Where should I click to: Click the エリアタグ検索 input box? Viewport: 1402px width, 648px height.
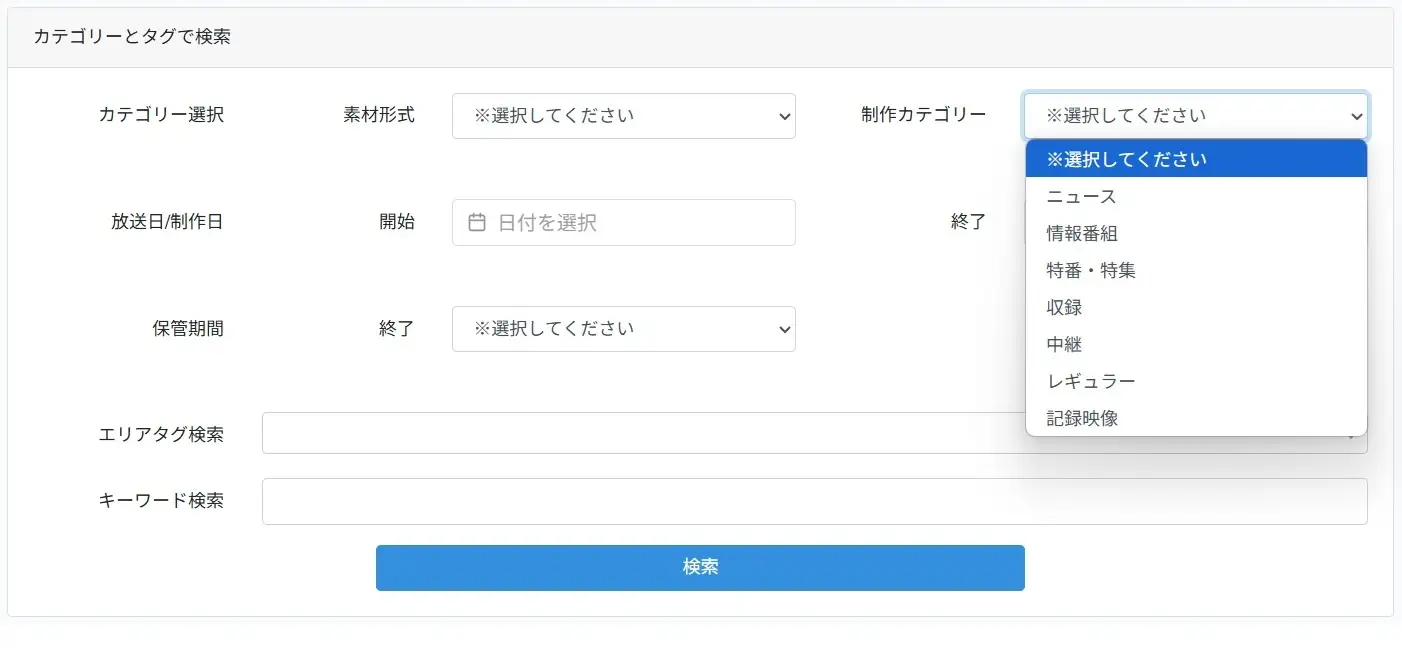click(x=640, y=433)
